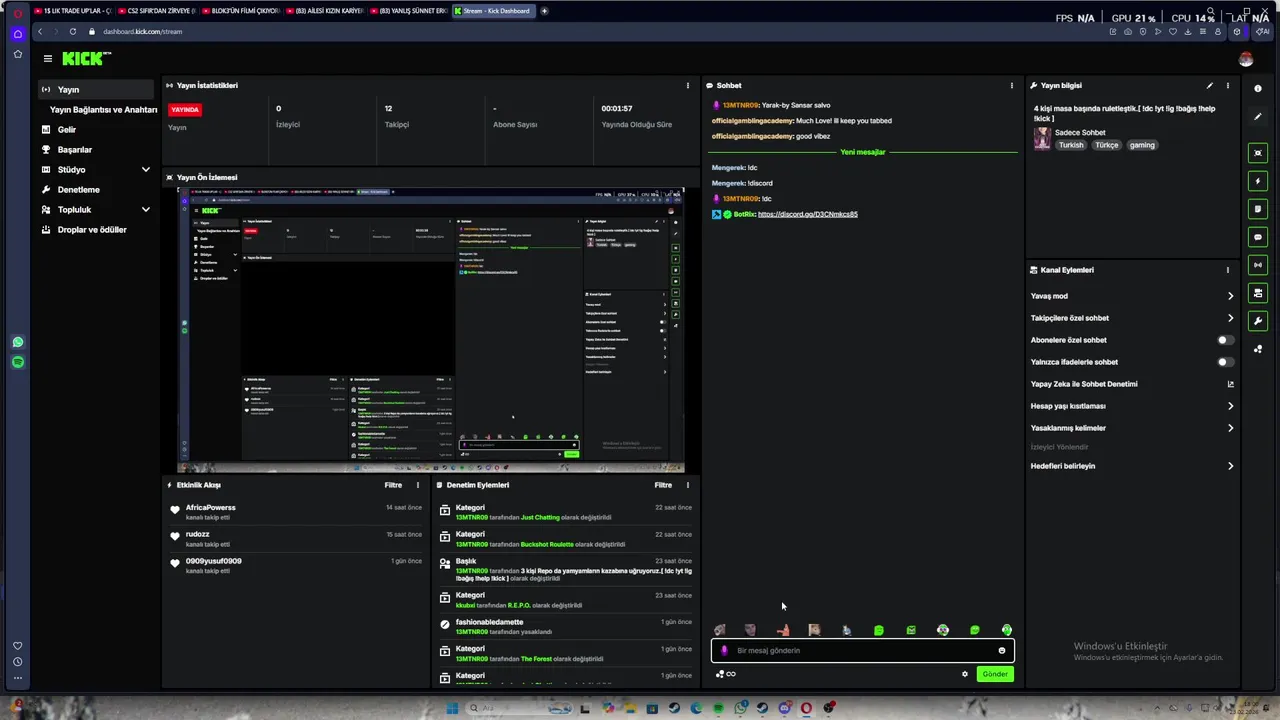Open WhatsApp in the browser sidebar

pyautogui.click(x=18, y=342)
